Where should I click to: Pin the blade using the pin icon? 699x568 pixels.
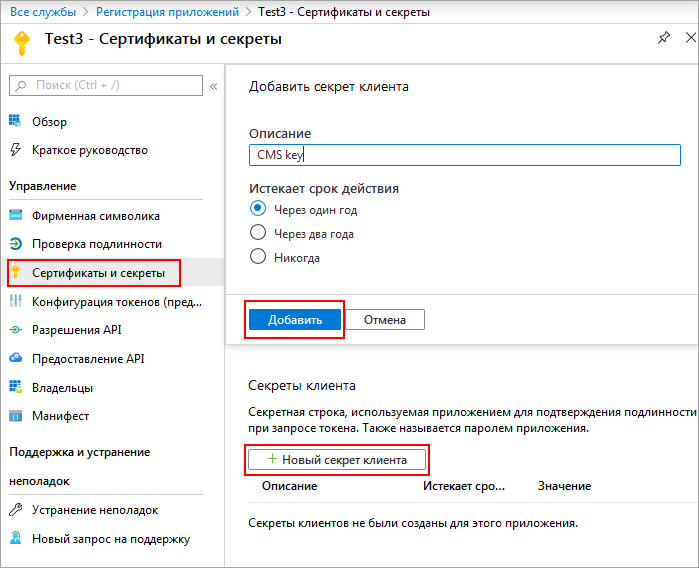(x=664, y=38)
